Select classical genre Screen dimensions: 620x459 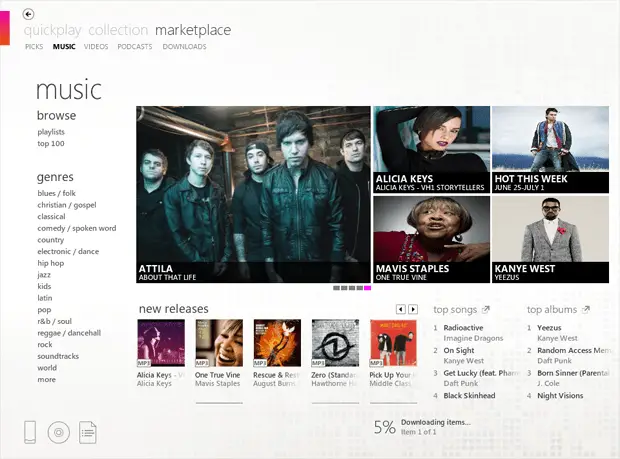(51, 217)
